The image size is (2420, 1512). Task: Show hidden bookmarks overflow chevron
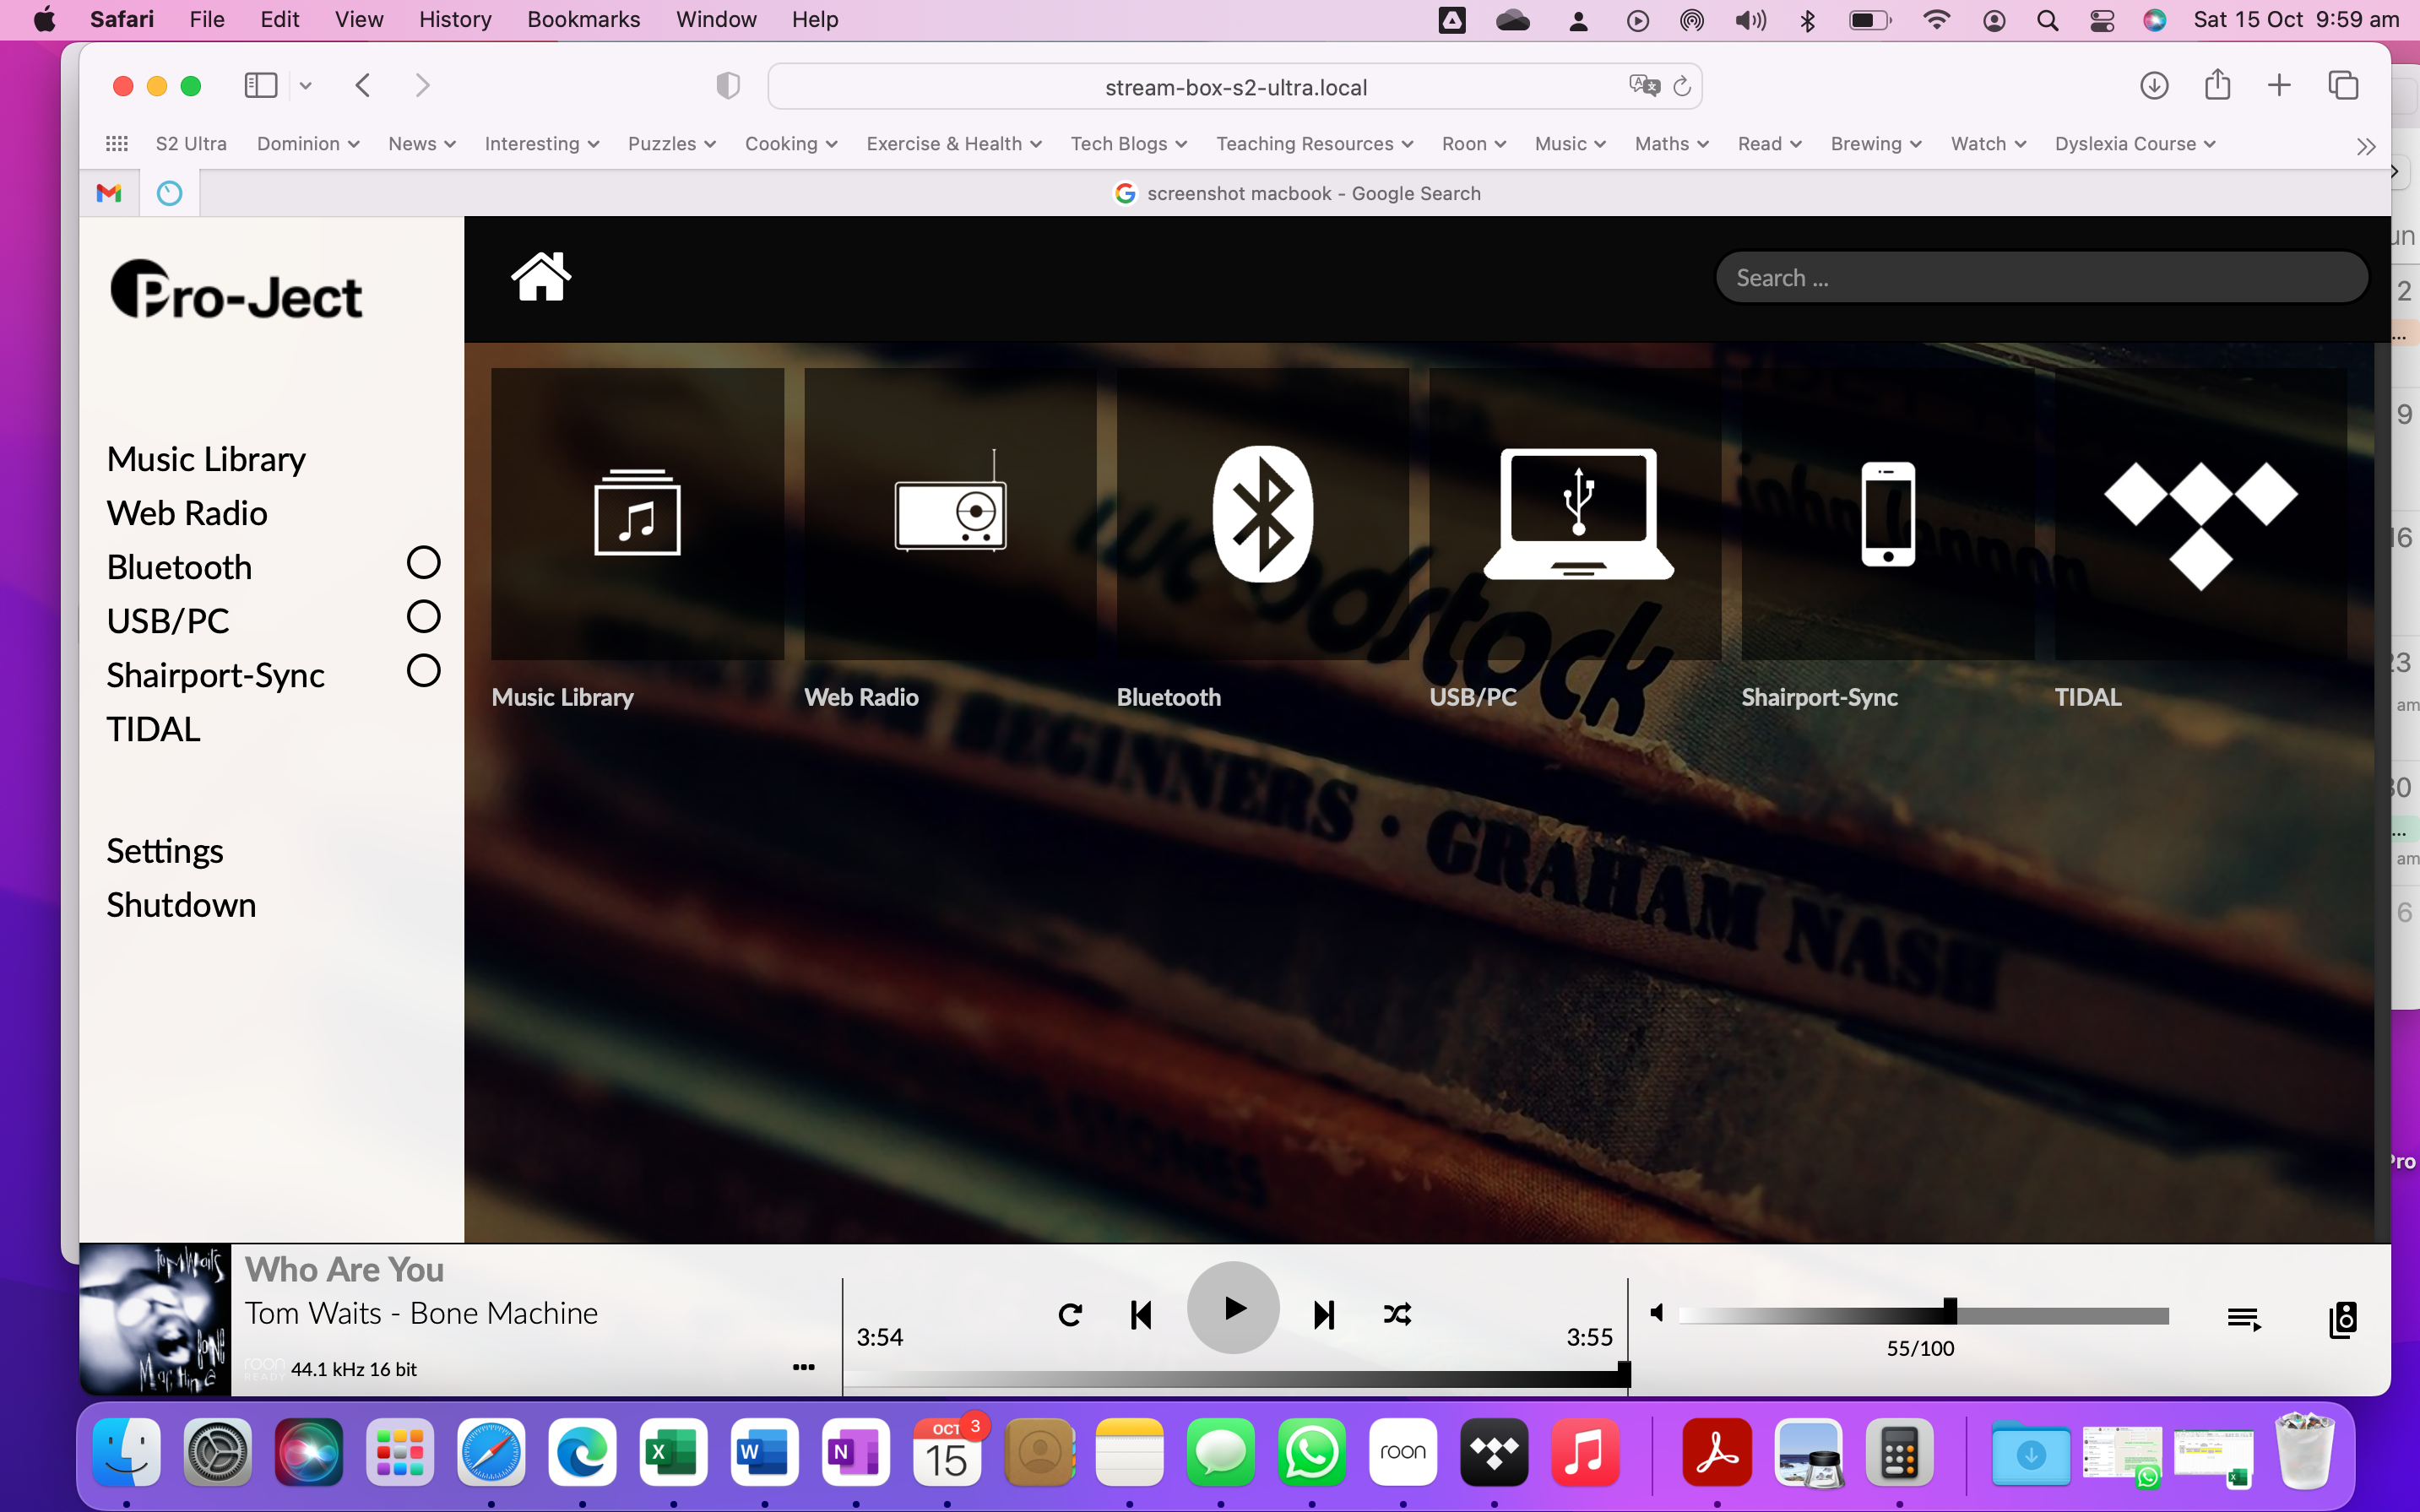pos(2366,147)
